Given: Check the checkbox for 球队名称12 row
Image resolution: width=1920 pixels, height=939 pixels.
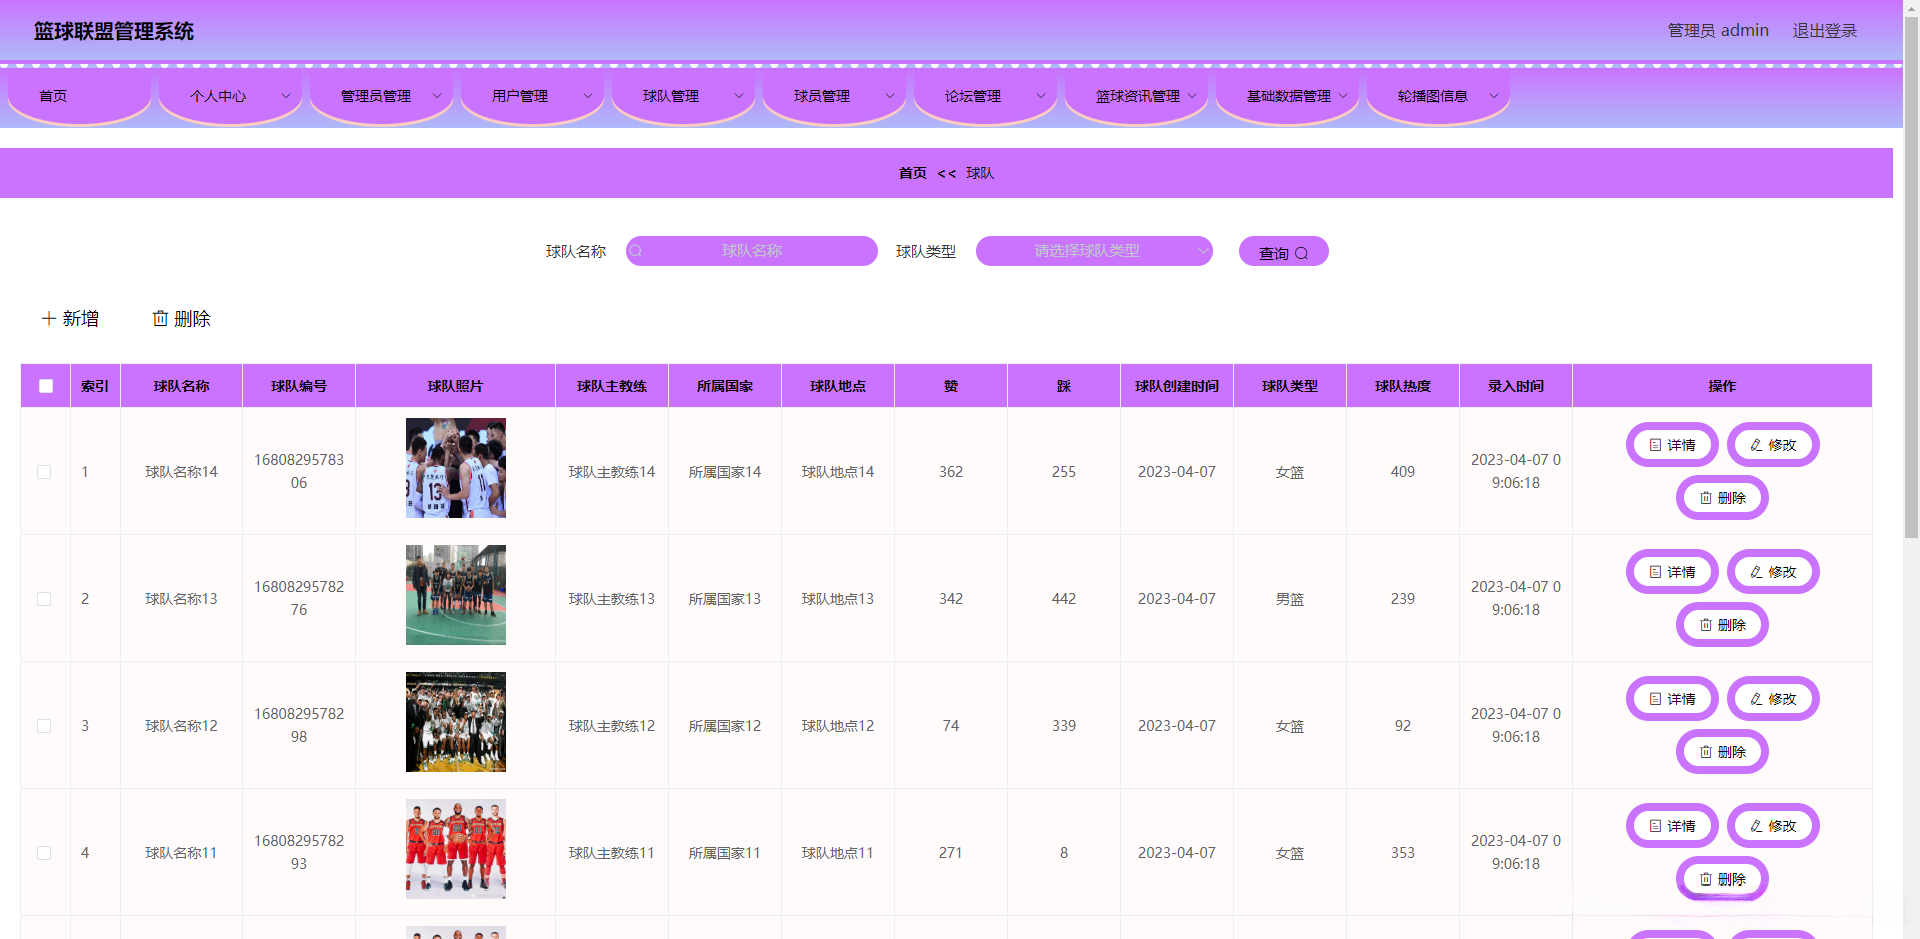Looking at the screenshot, I should click(44, 726).
